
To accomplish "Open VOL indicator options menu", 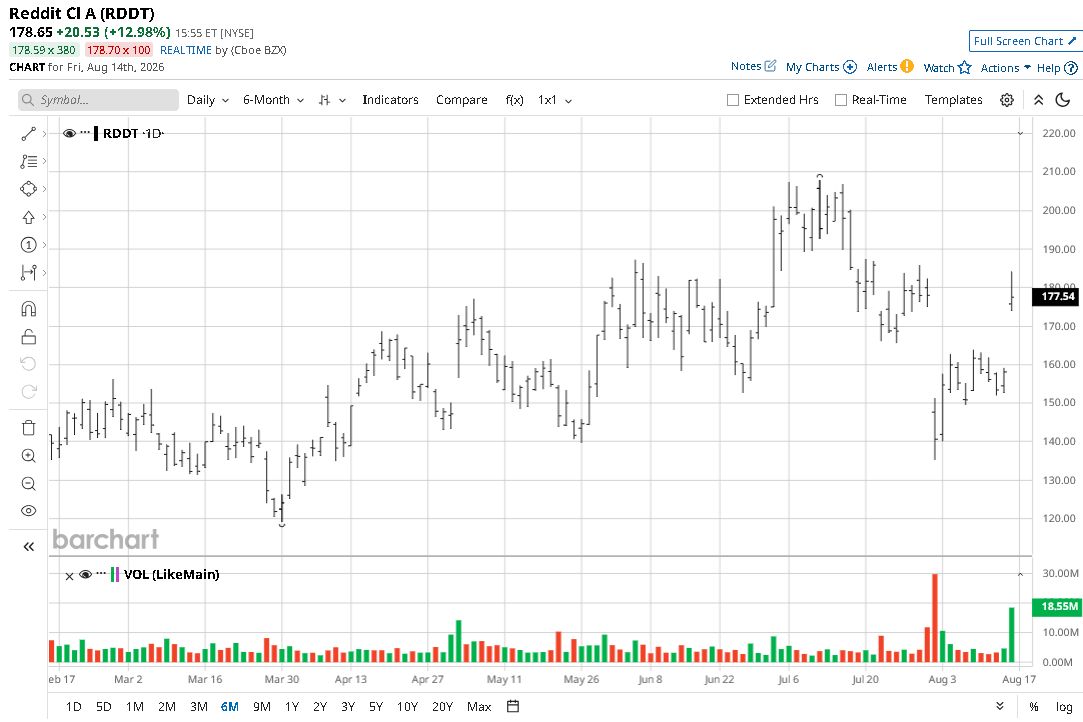I will coord(102,573).
